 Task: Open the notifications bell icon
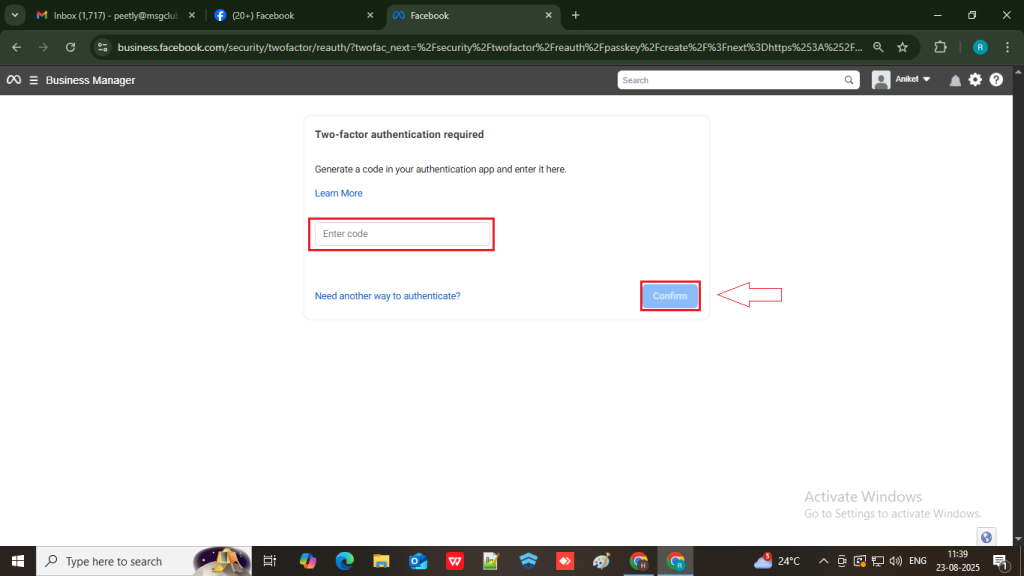(955, 80)
